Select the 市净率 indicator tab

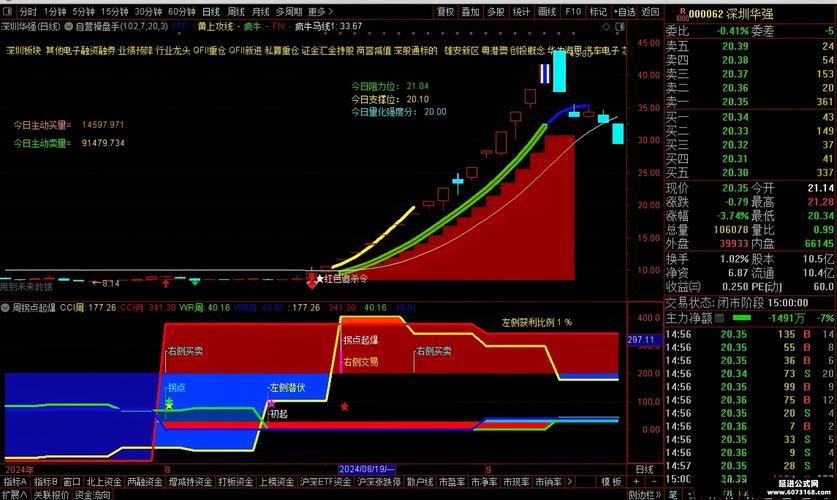point(484,482)
